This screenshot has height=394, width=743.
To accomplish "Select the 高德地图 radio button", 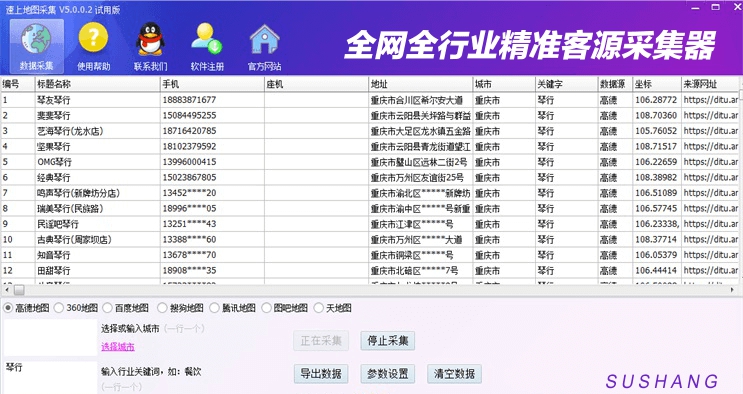I will point(8,308).
